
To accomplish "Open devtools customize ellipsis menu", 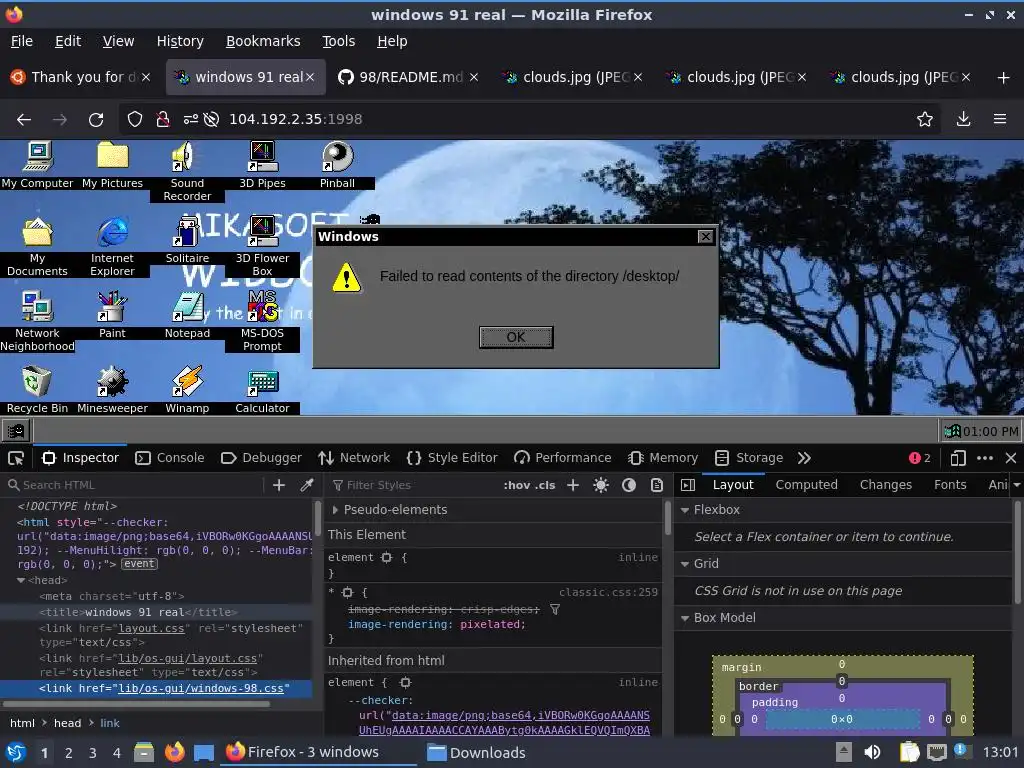I will pyautogui.click(x=985, y=458).
